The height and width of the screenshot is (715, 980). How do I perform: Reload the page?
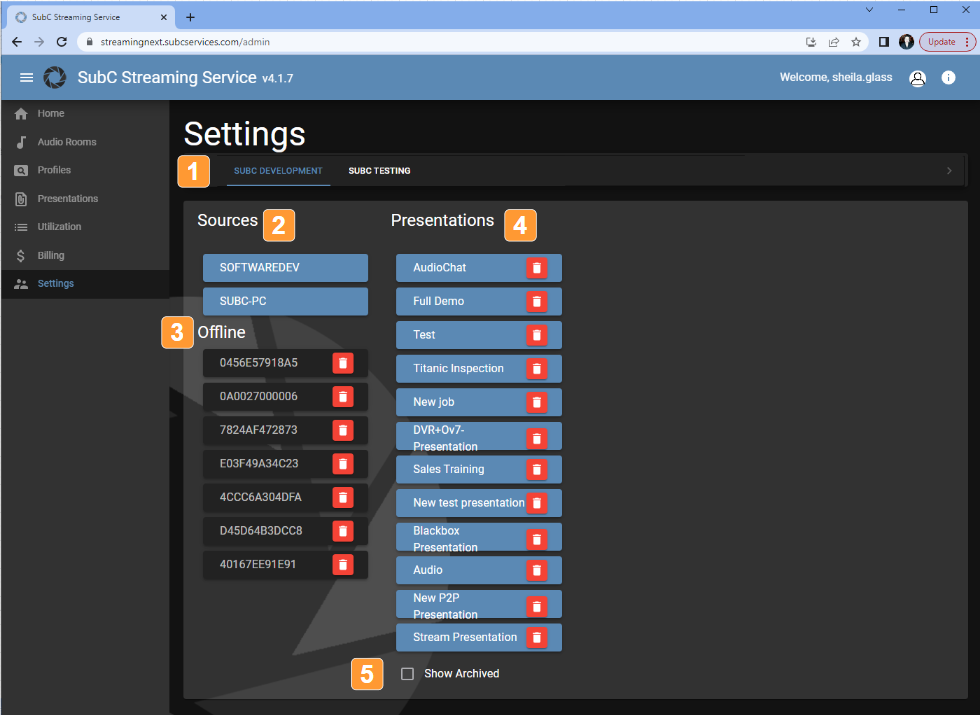[61, 42]
